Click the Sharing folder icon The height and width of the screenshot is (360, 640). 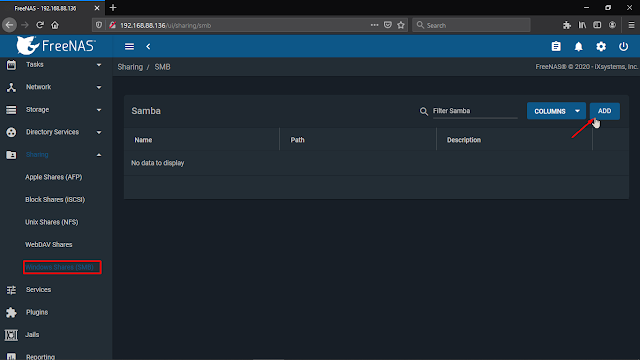(x=11, y=155)
